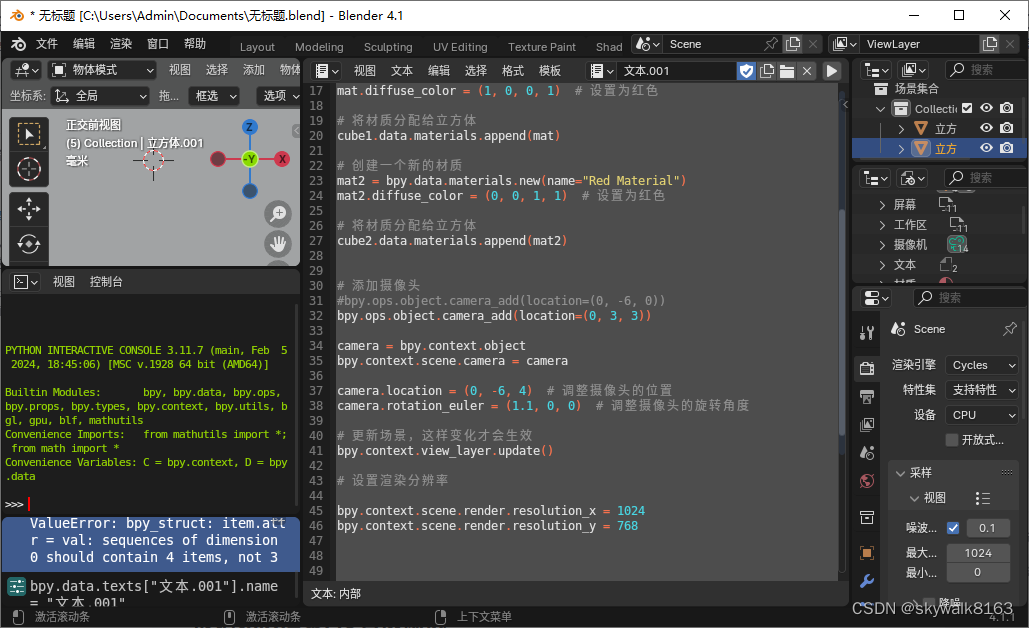Unlink the 文本.001 text datablock
The image size is (1029, 628).
coord(807,71)
